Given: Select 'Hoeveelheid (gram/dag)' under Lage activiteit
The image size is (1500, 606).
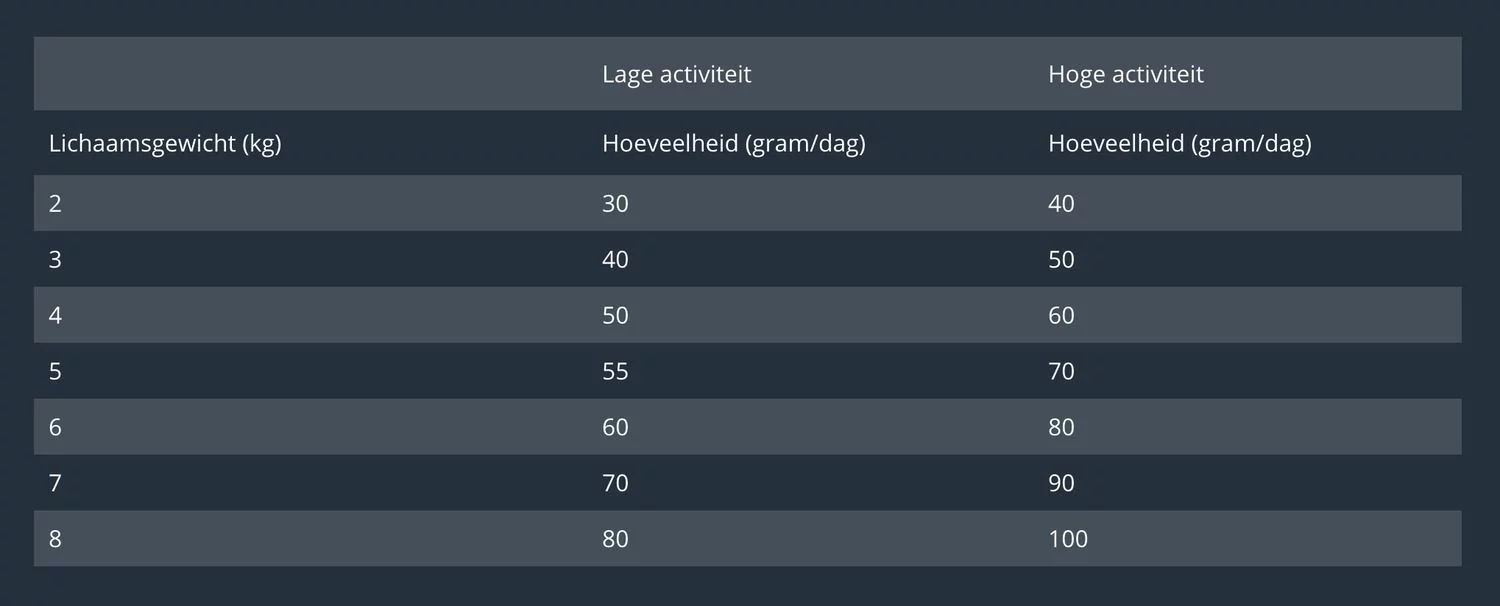Looking at the screenshot, I should (733, 143).
